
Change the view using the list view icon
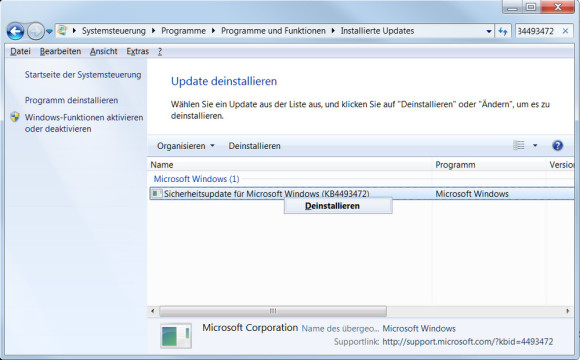tap(519, 145)
